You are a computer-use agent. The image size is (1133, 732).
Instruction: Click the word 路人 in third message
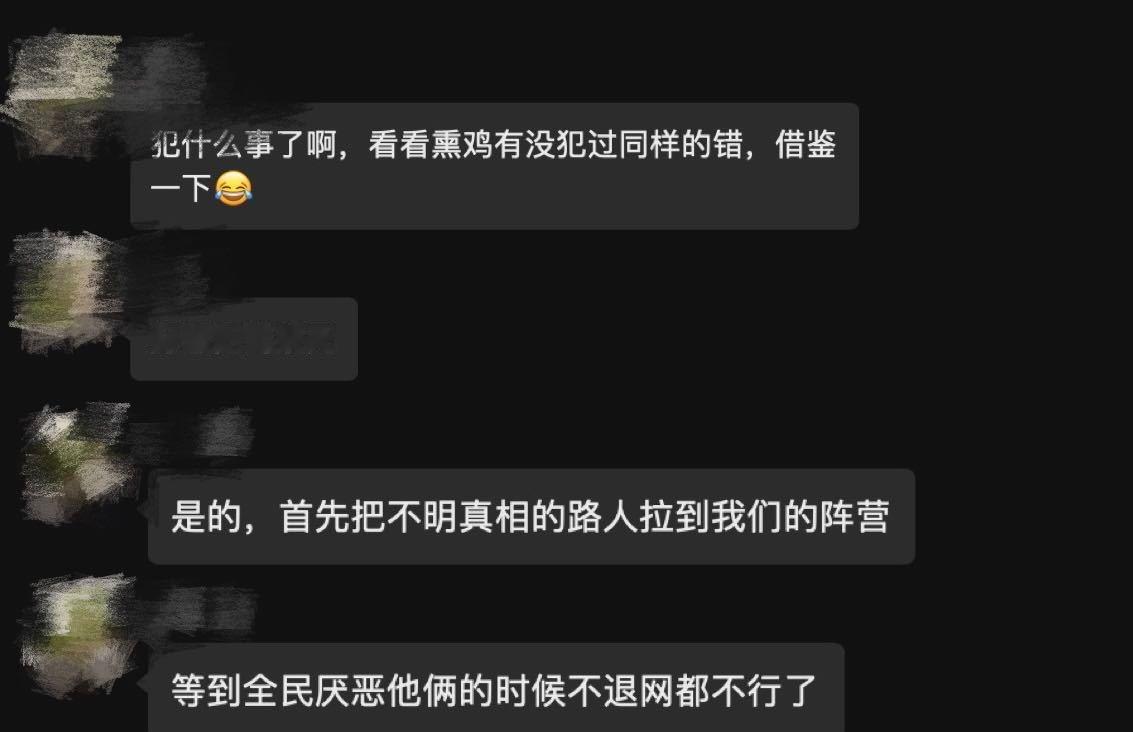602,517
